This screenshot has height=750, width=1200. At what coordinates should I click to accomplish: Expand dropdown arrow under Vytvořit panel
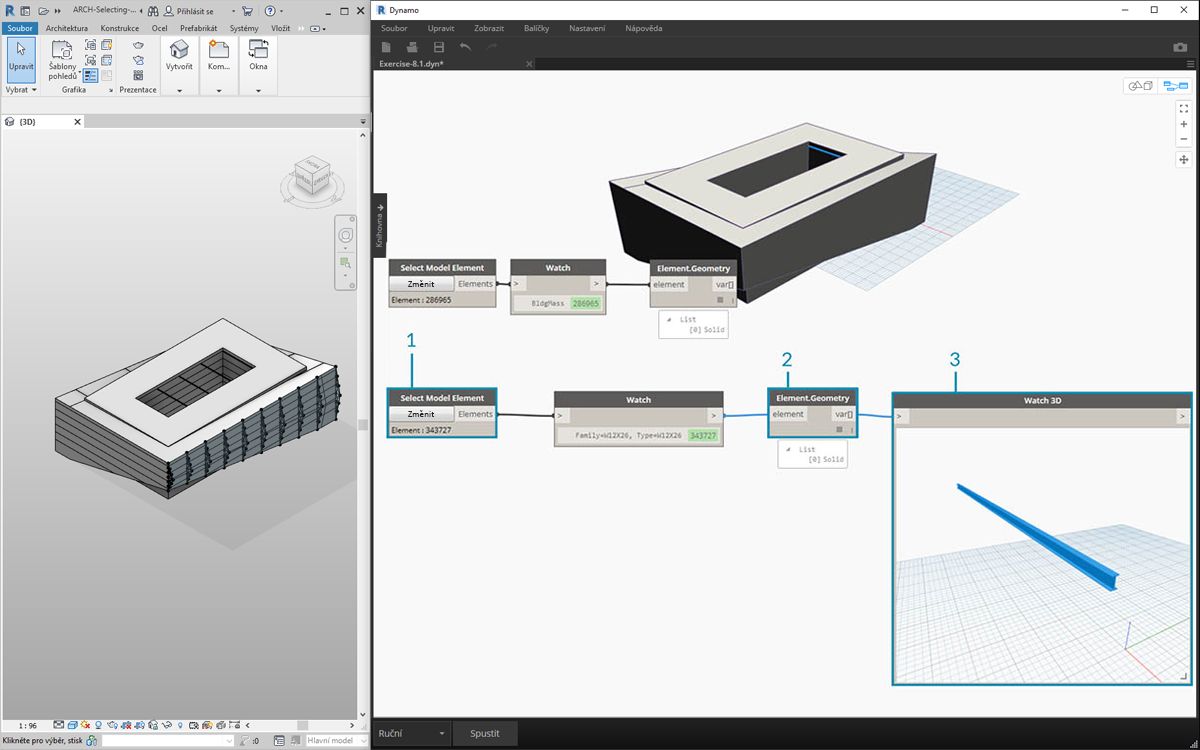[x=179, y=91]
